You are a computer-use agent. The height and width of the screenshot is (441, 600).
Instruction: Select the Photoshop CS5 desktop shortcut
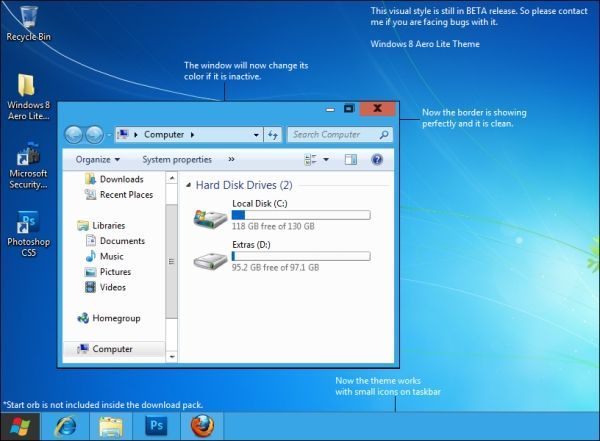coord(28,234)
